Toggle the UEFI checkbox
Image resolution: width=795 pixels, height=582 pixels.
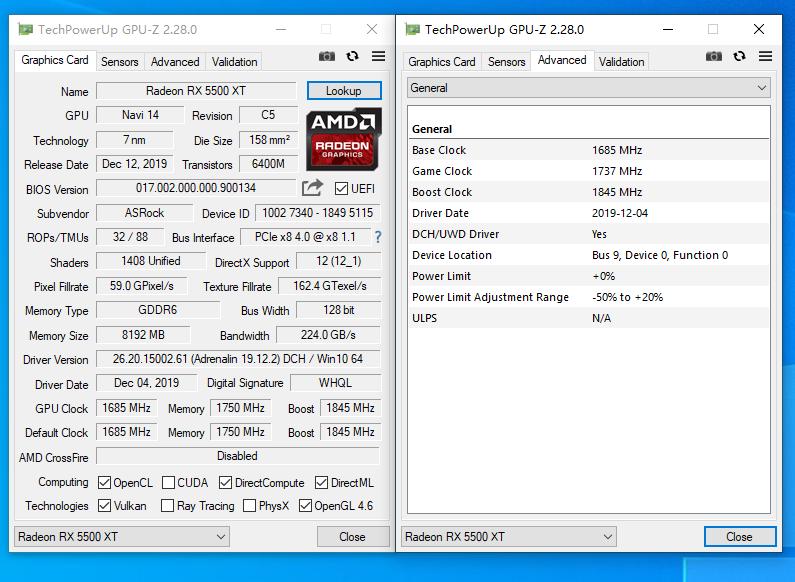[x=341, y=189]
